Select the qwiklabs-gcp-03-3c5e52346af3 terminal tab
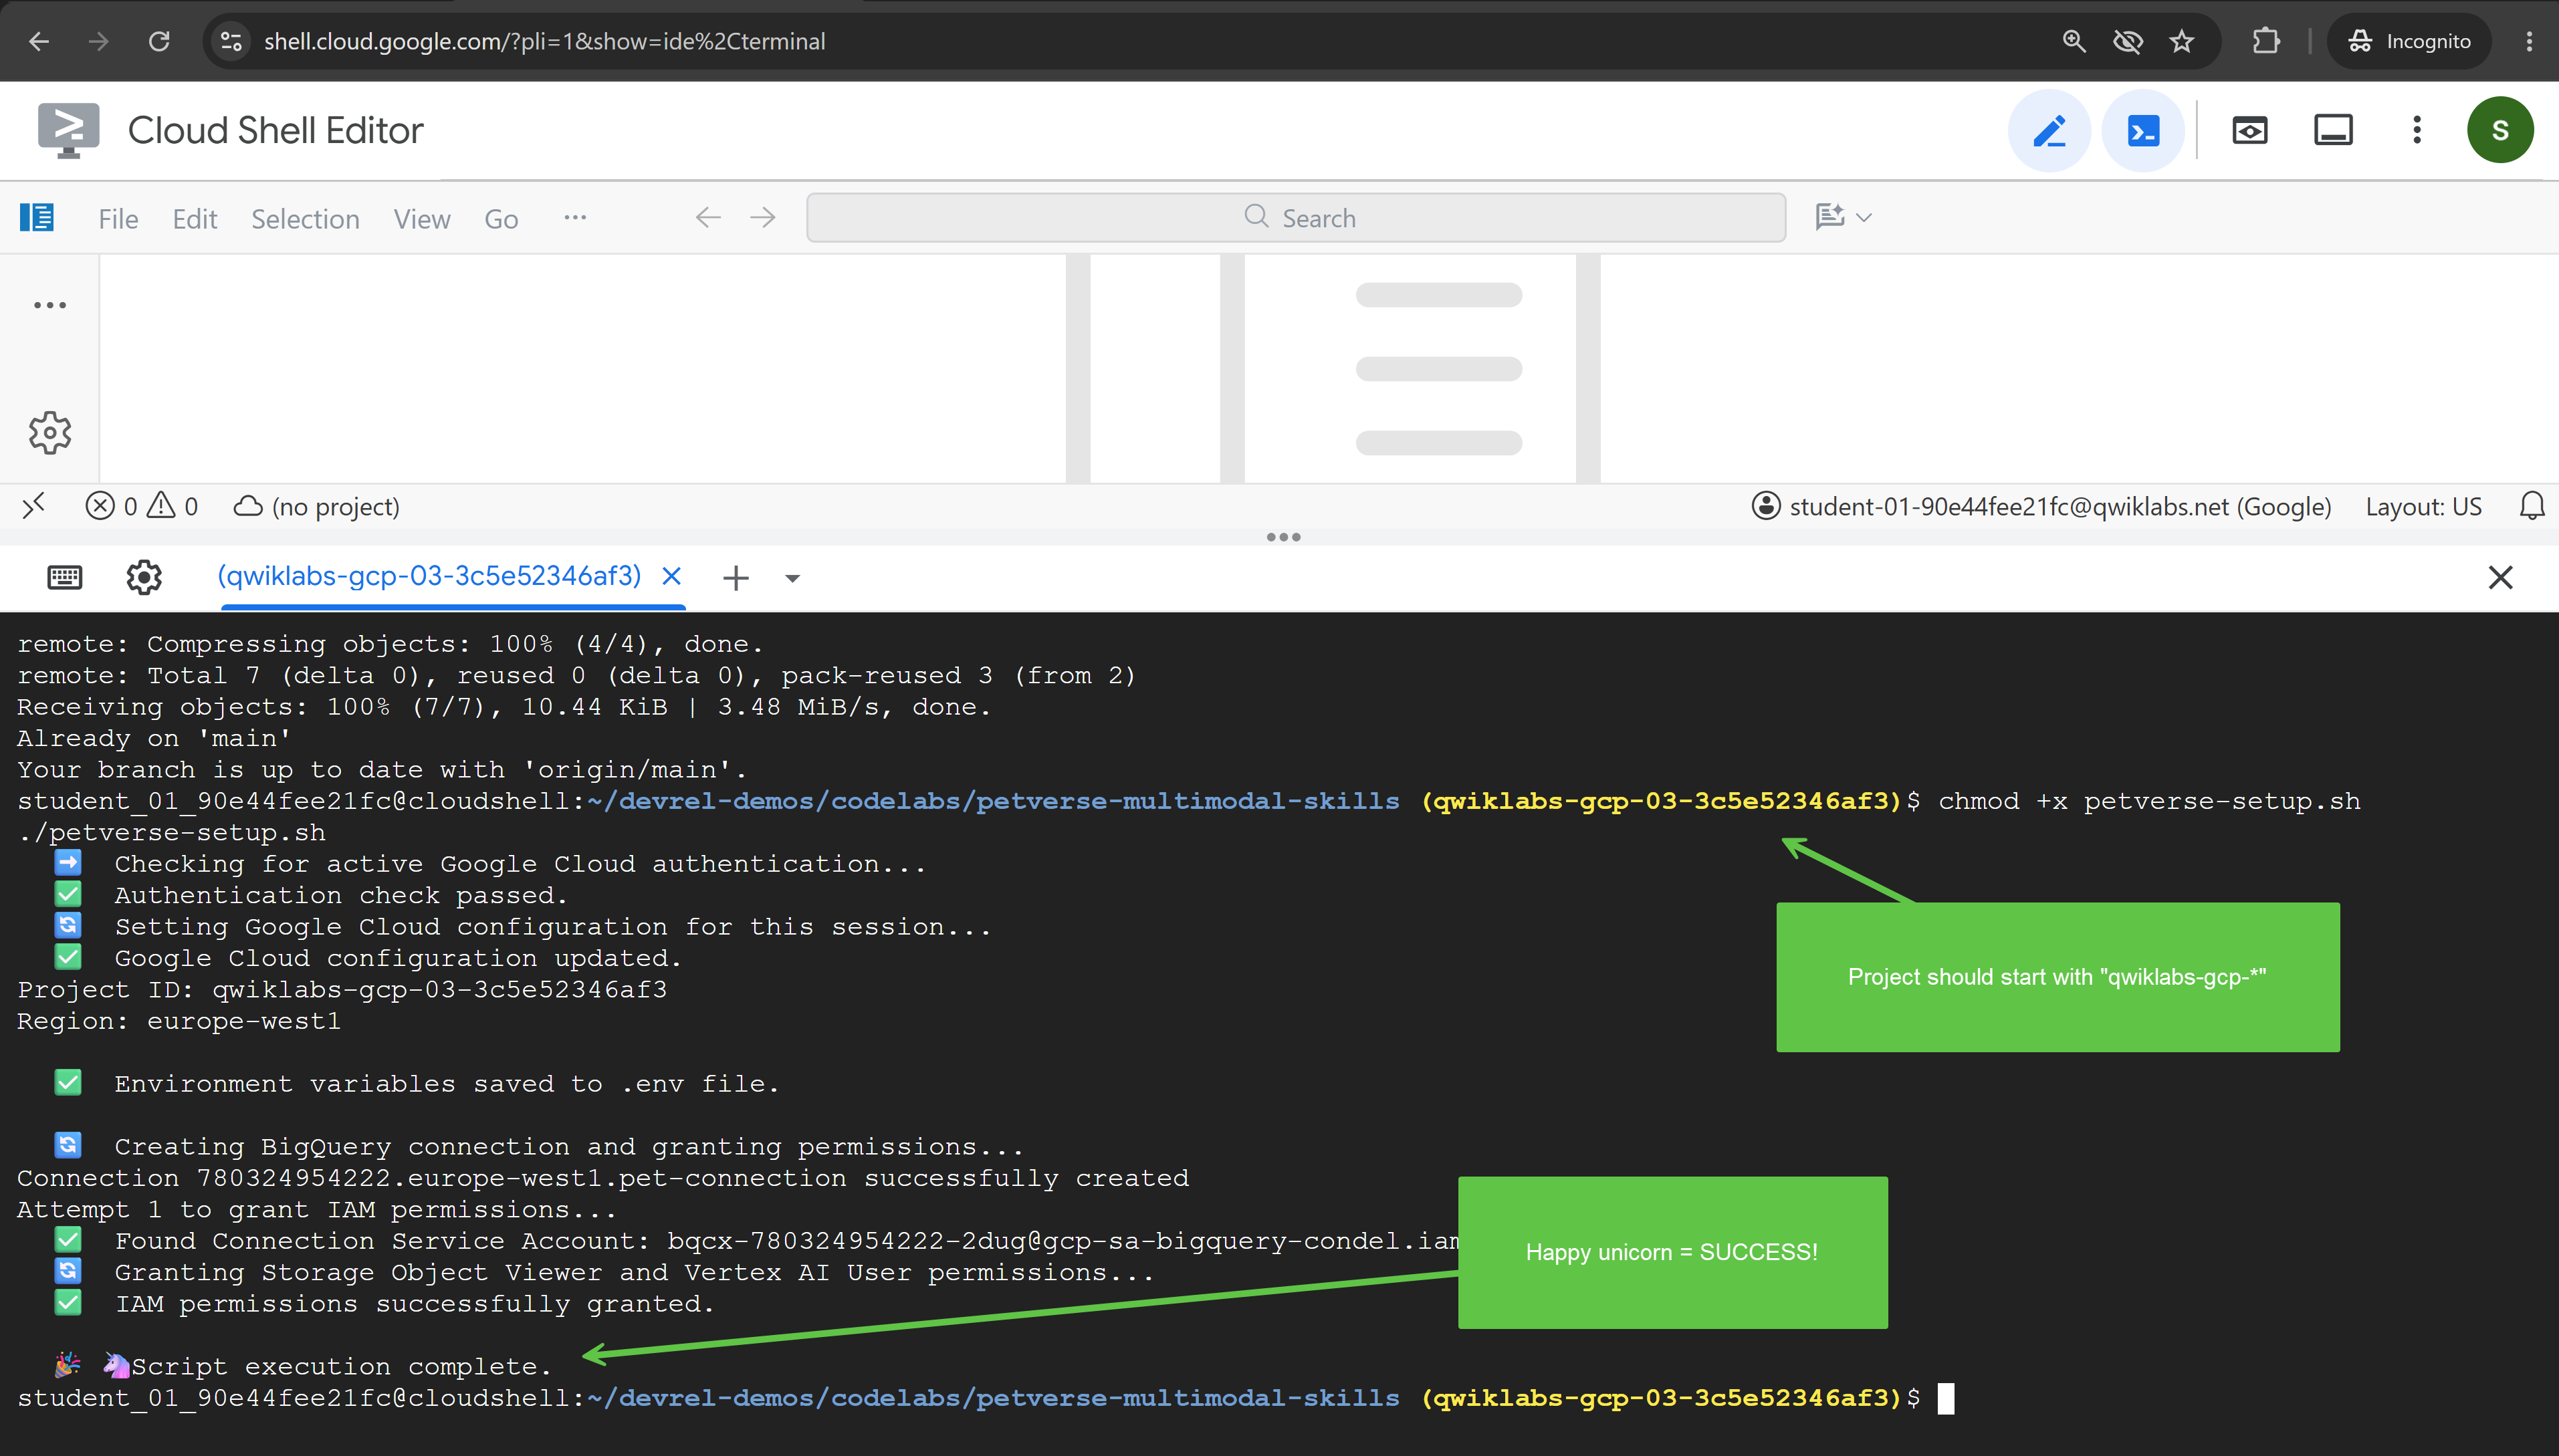 click(429, 576)
